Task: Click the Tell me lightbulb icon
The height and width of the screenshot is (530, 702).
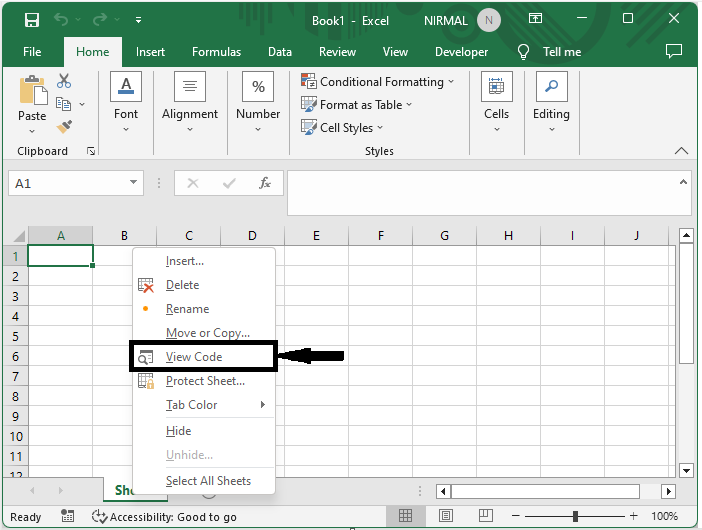Action: point(523,52)
